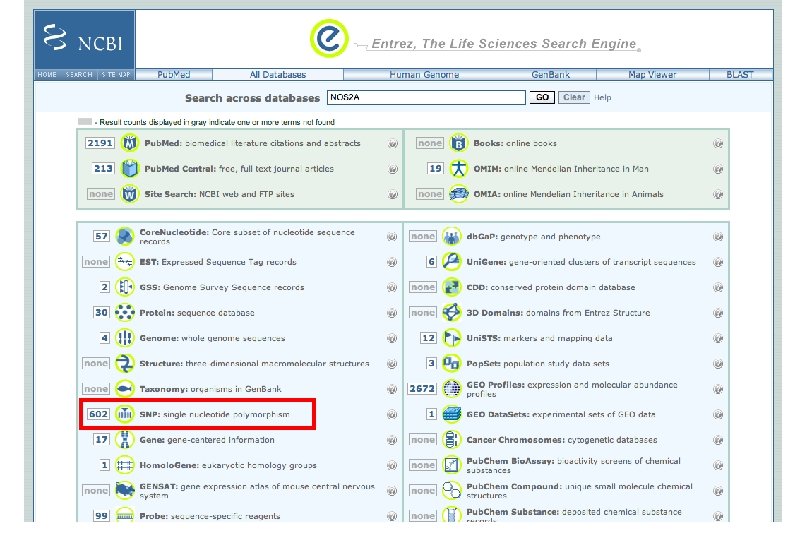Open the 213 PubMed Central results
Screen dimensions: 810x540
pyautogui.click(x=103, y=168)
